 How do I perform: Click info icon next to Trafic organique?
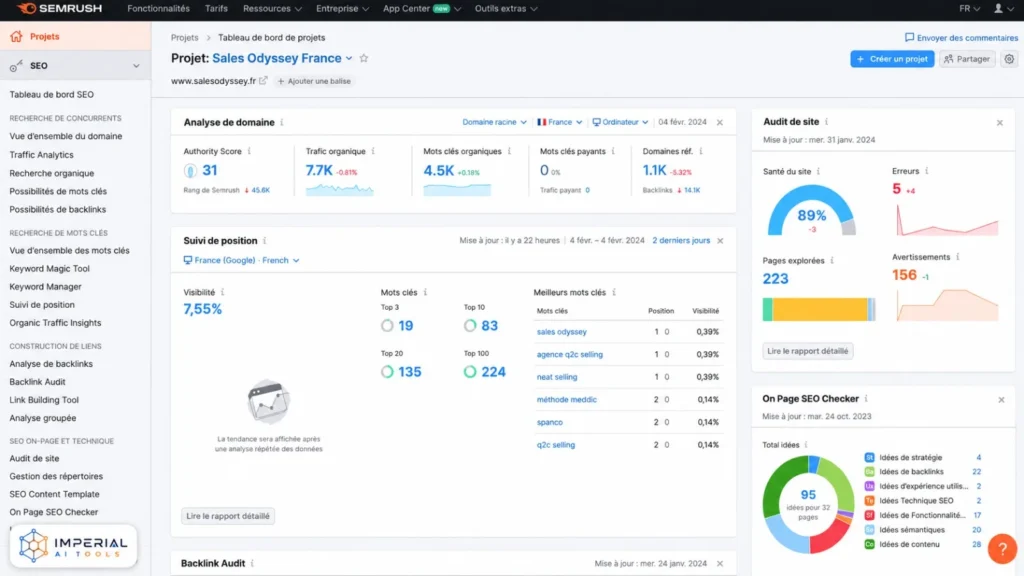[373, 151]
